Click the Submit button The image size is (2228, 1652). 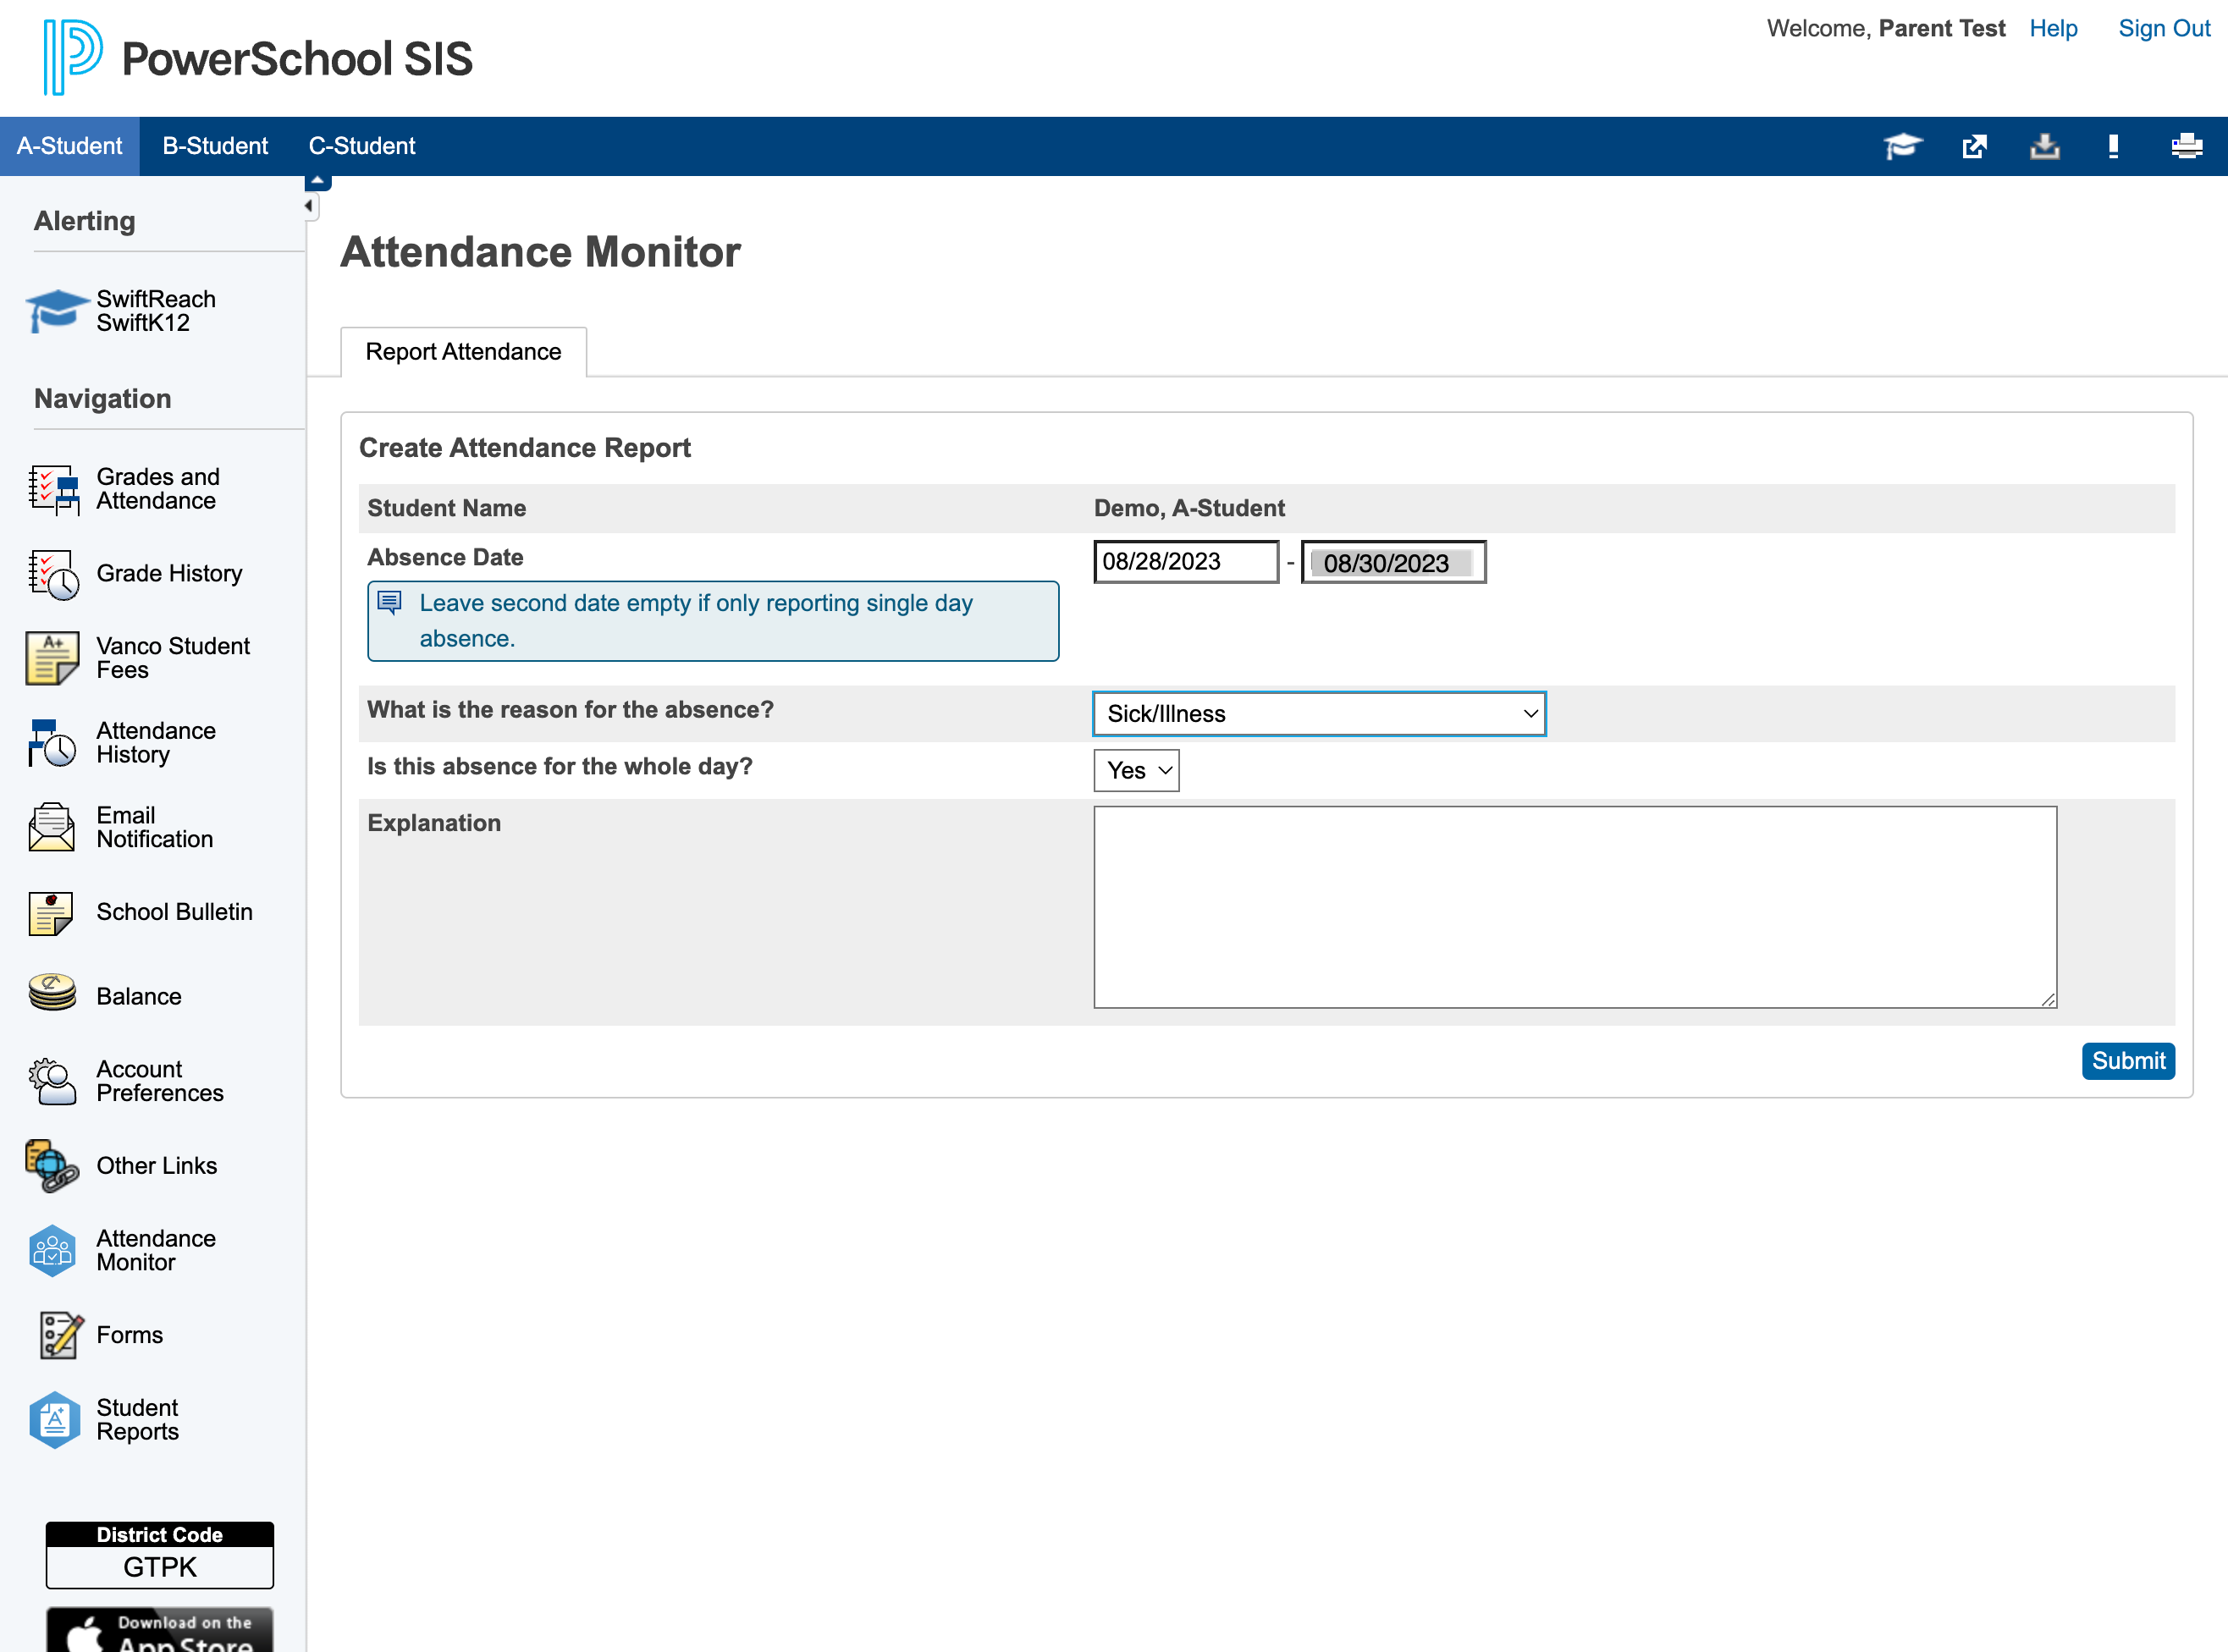pos(2128,1061)
